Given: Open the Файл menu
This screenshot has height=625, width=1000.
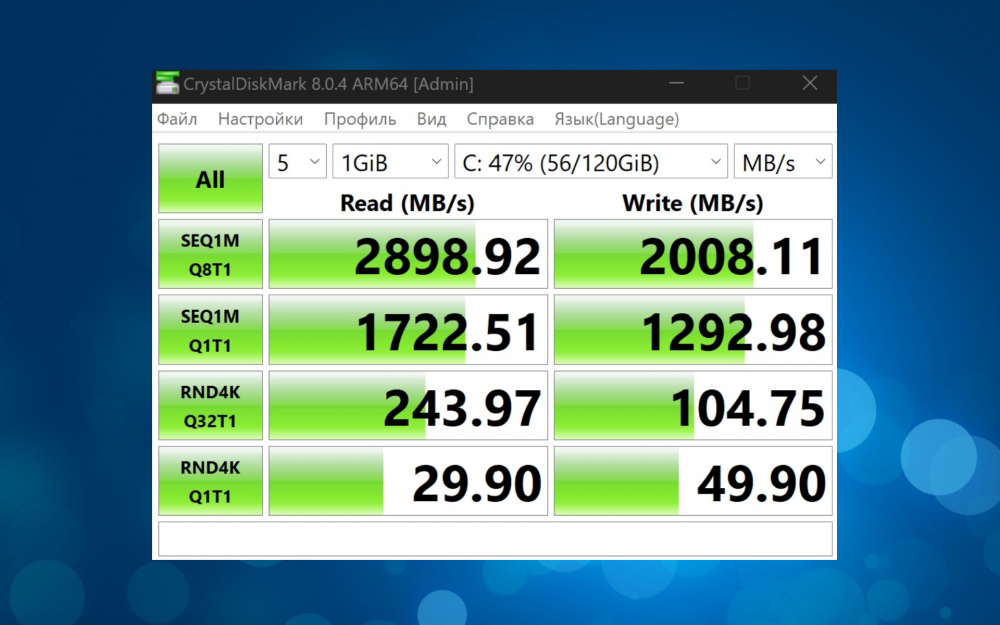Looking at the screenshot, I should point(177,119).
